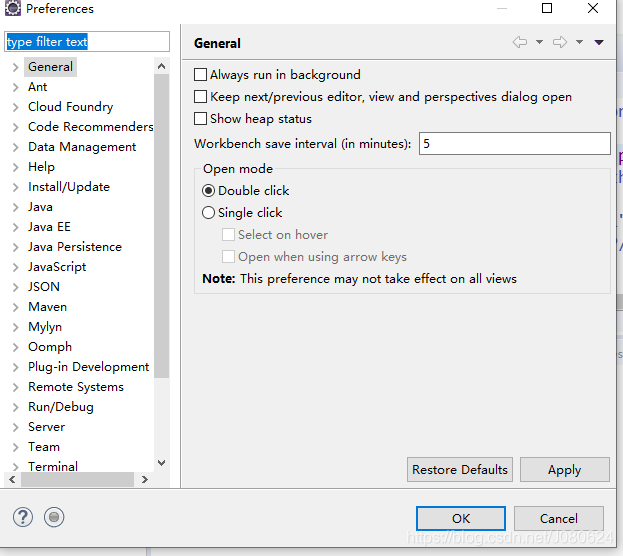
Task: Click the Restore Defaults button
Action: pyautogui.click(x=460, y=469)
